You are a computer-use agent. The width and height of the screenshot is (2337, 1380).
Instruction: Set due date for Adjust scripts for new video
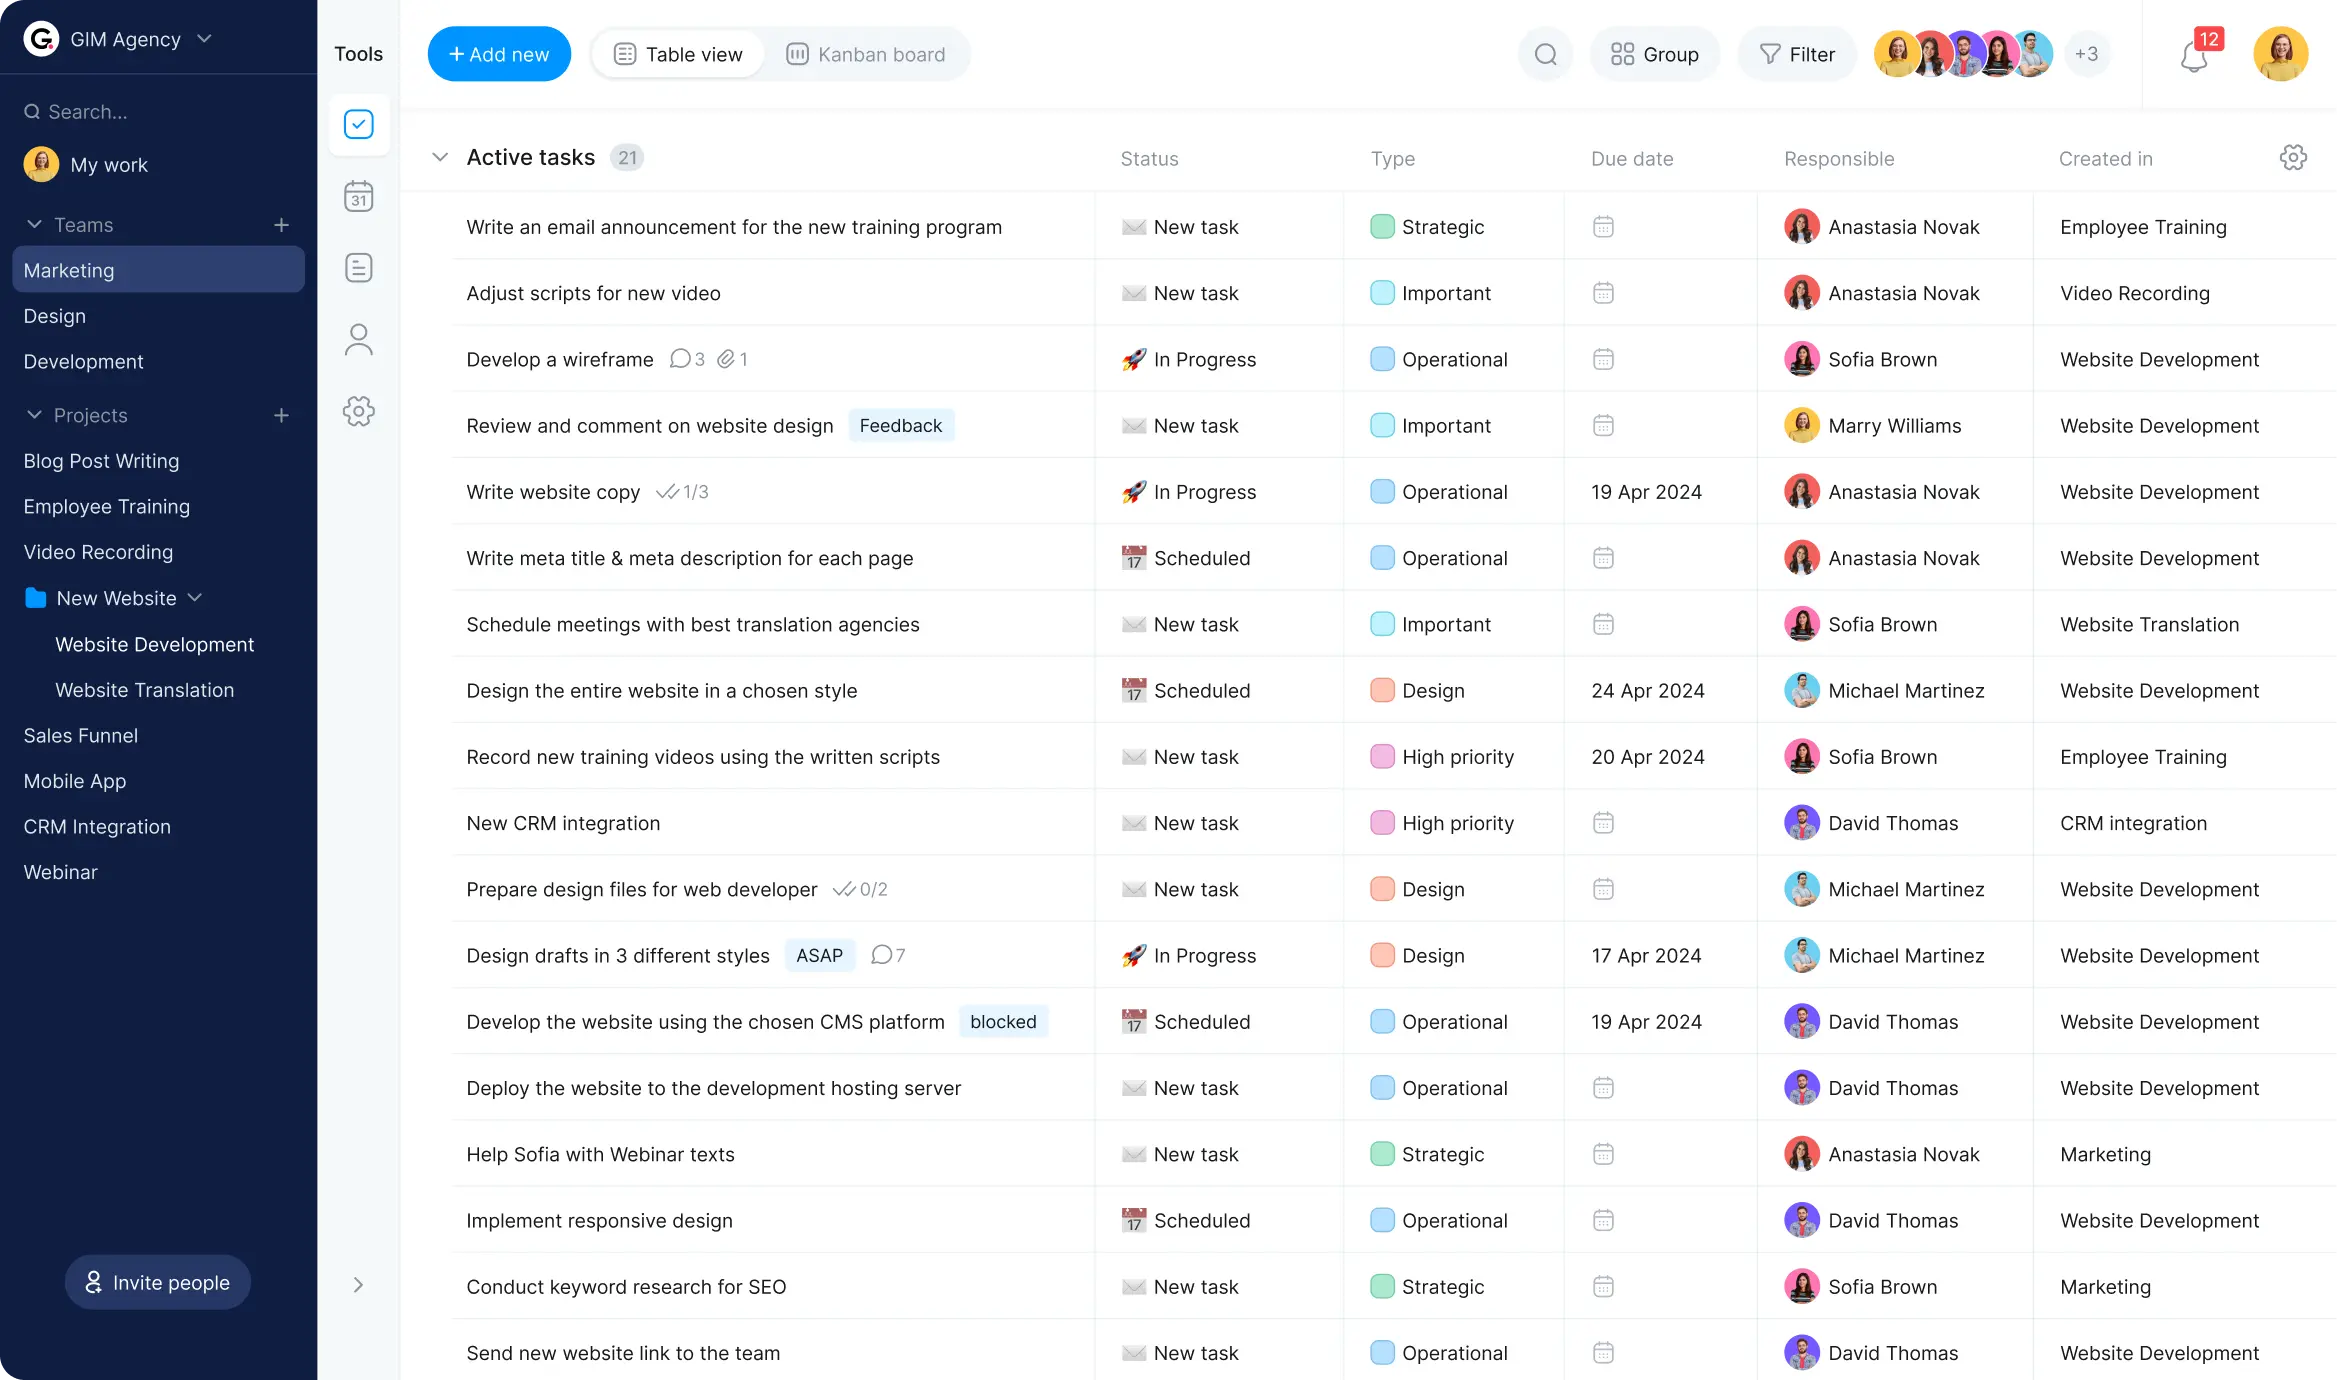[1603, 293]
